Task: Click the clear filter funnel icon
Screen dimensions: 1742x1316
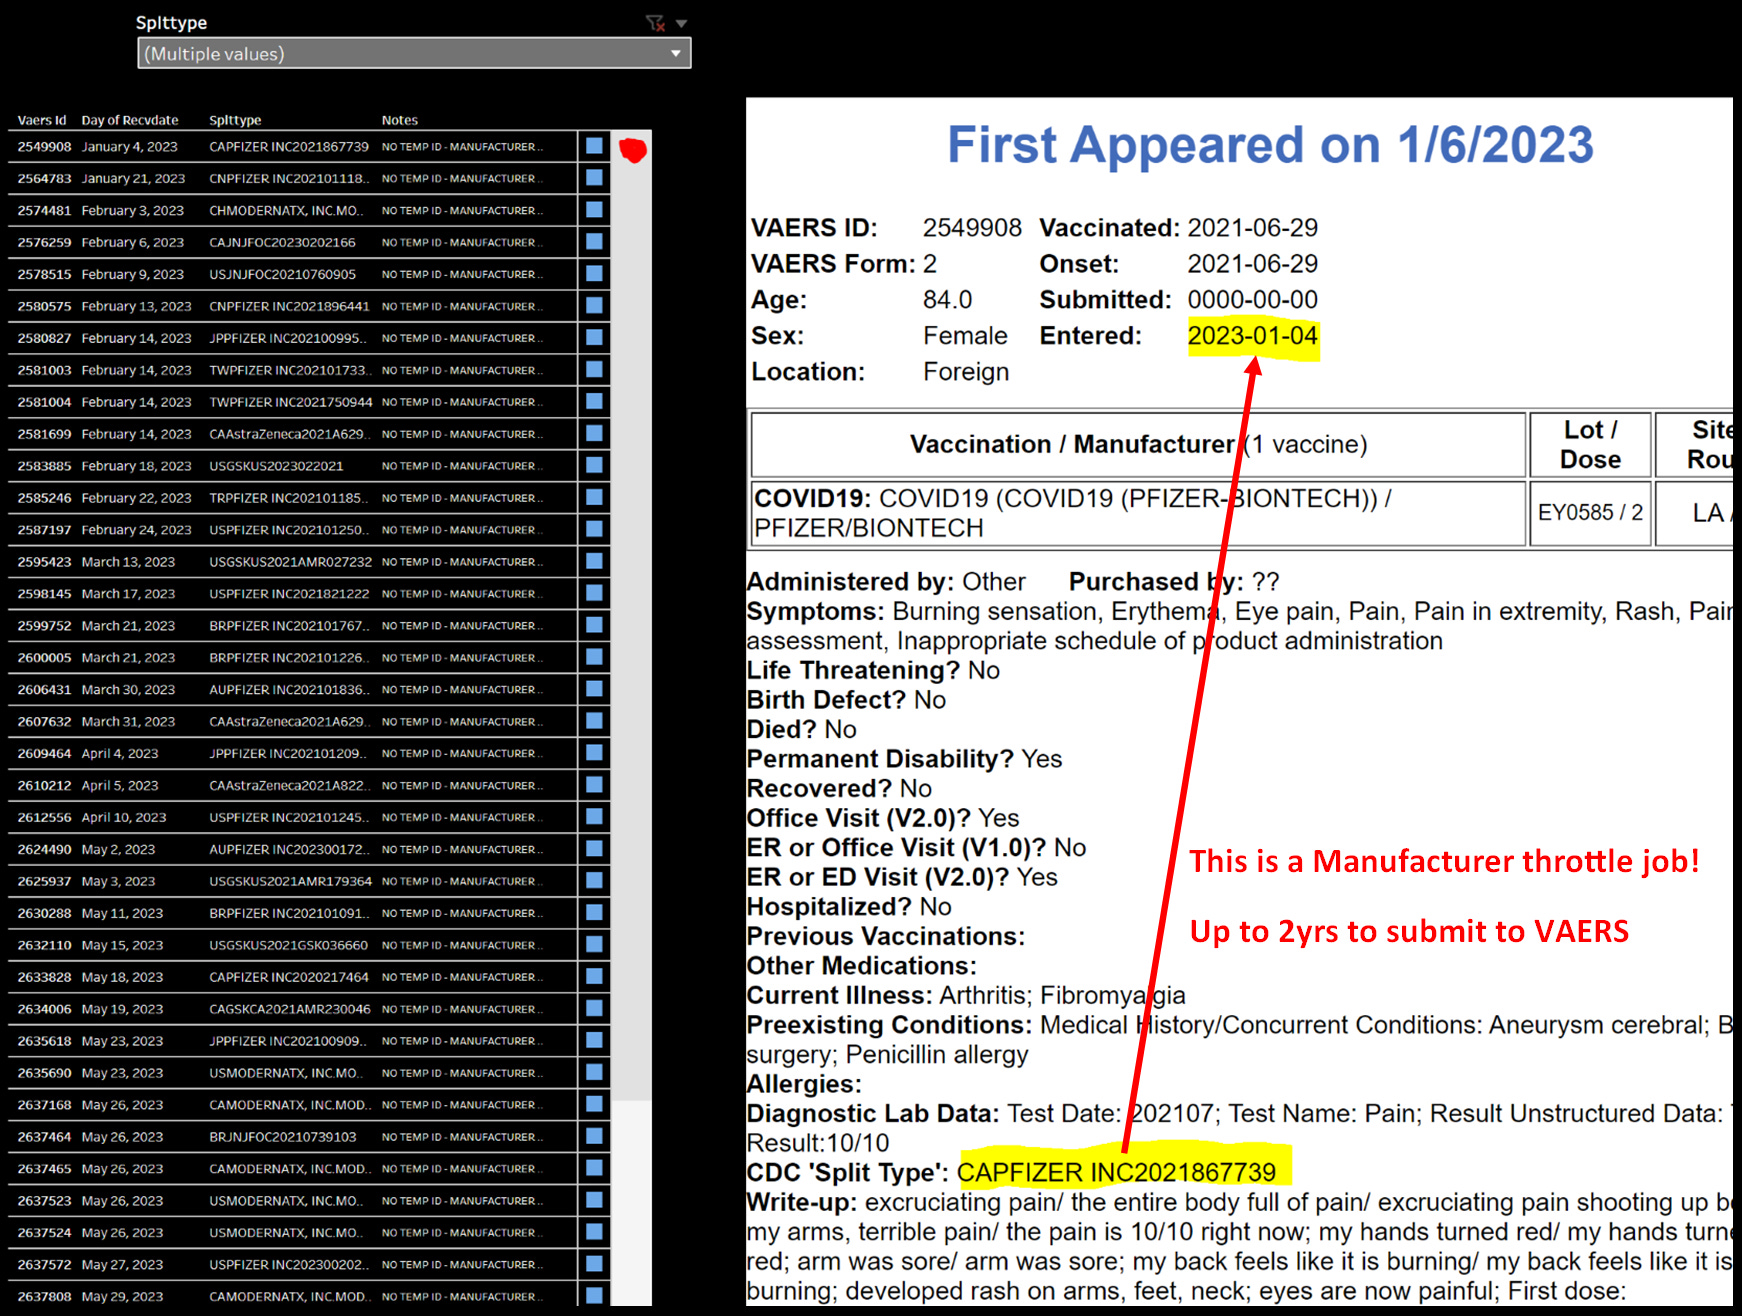Action: (x=655, y=22)
